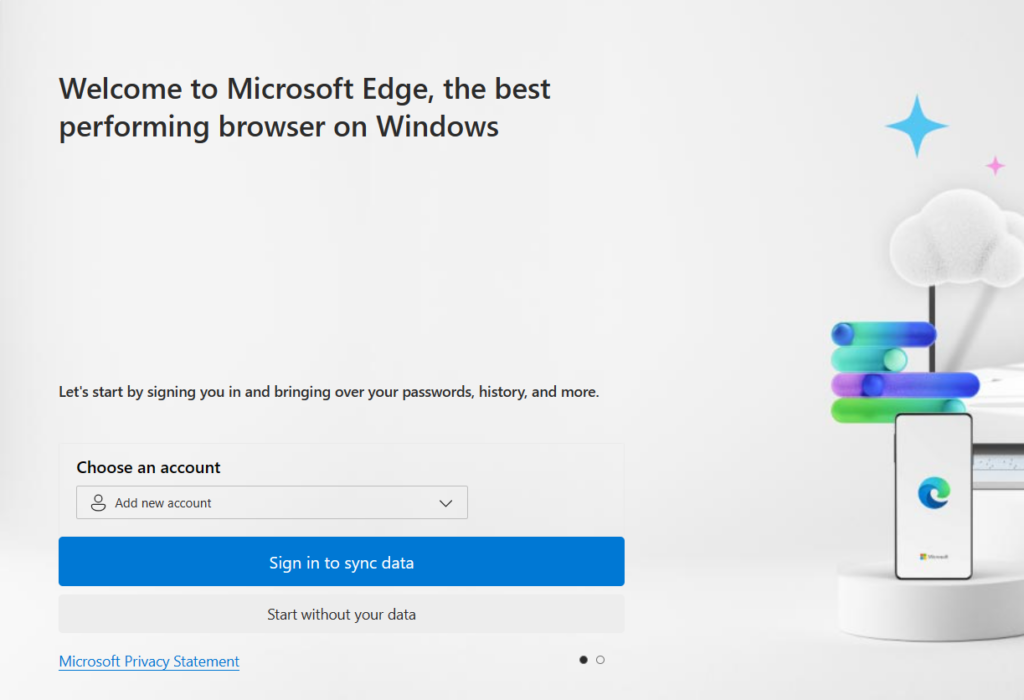Click the purple toggle pill in illustration
Viewport: 1024px width, 700px height.
pyautogui.click(x=903, y=385)
